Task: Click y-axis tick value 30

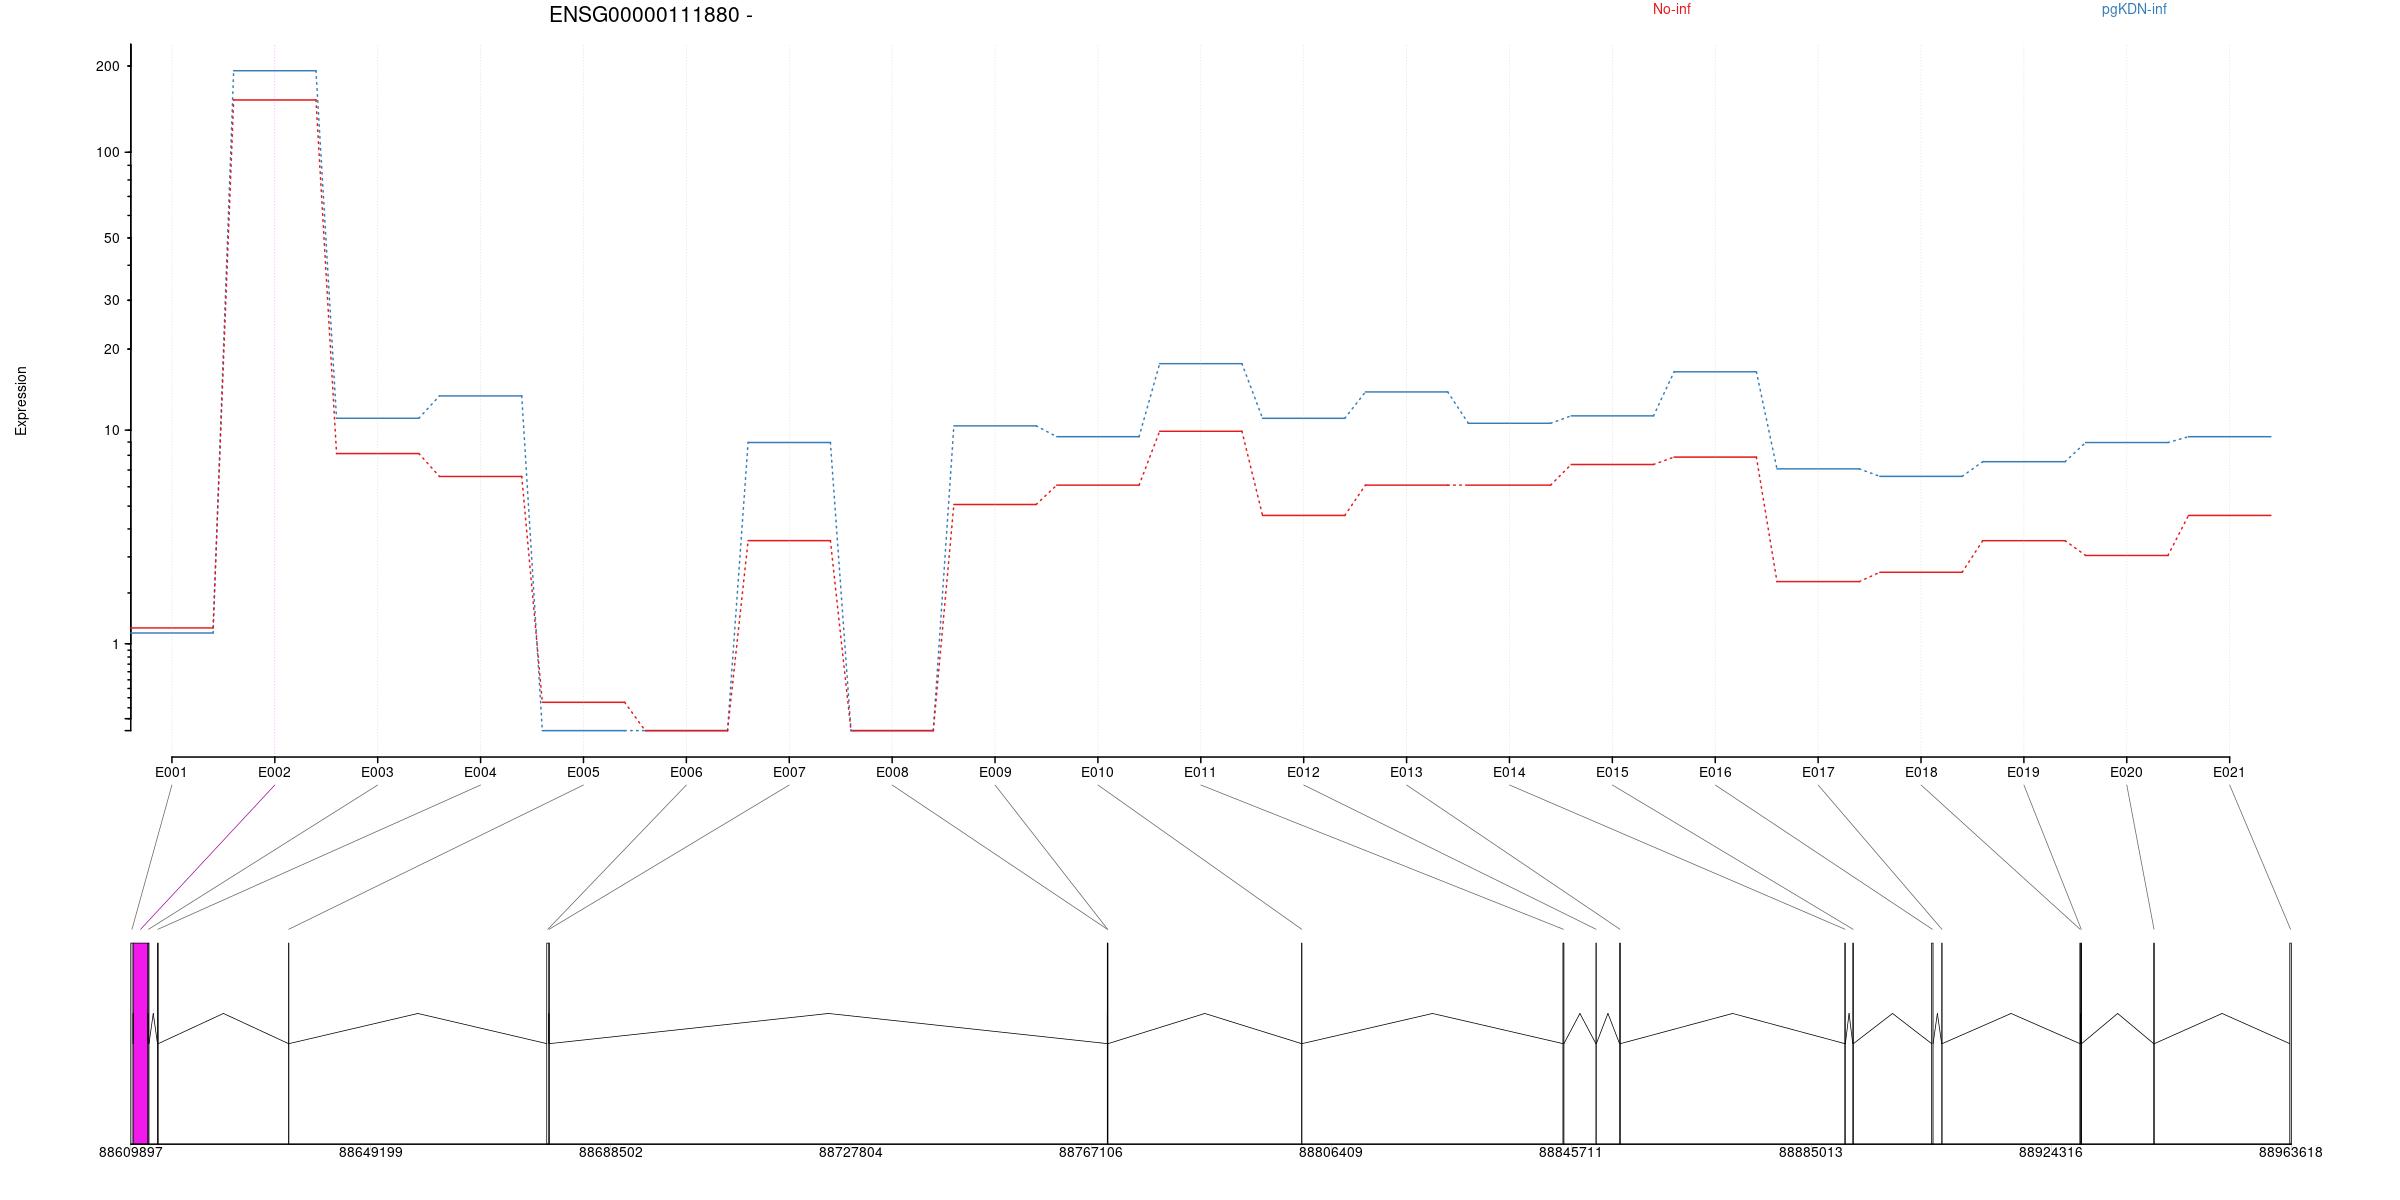Action: point(111,300)
